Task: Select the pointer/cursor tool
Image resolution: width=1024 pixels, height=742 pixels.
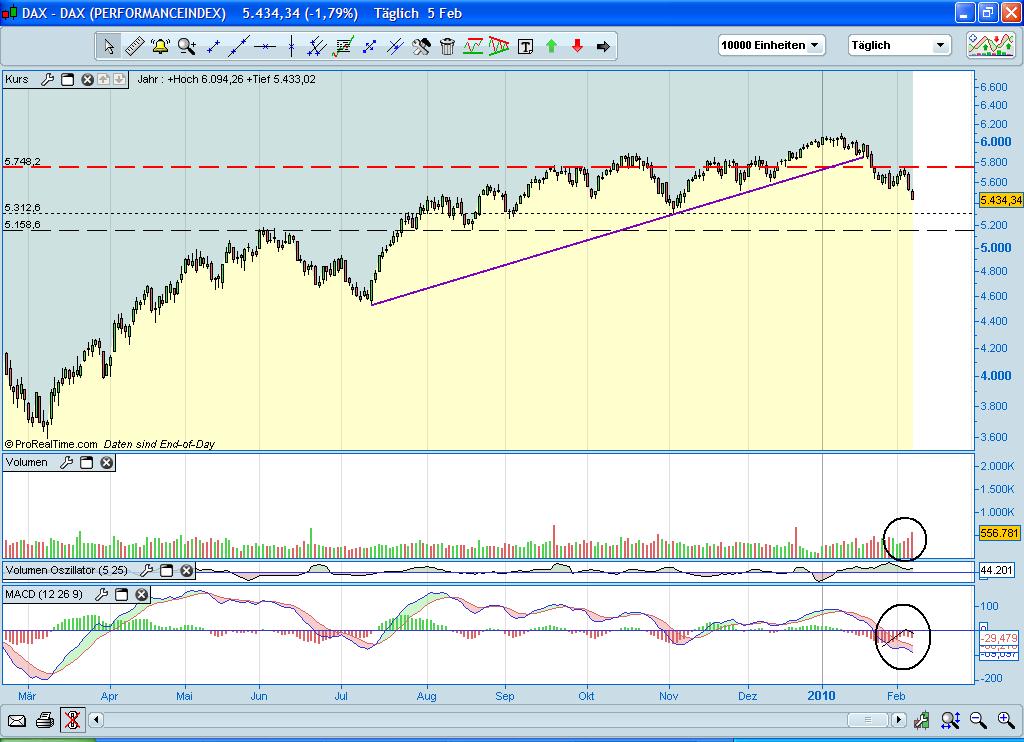Action: point(109,46)
